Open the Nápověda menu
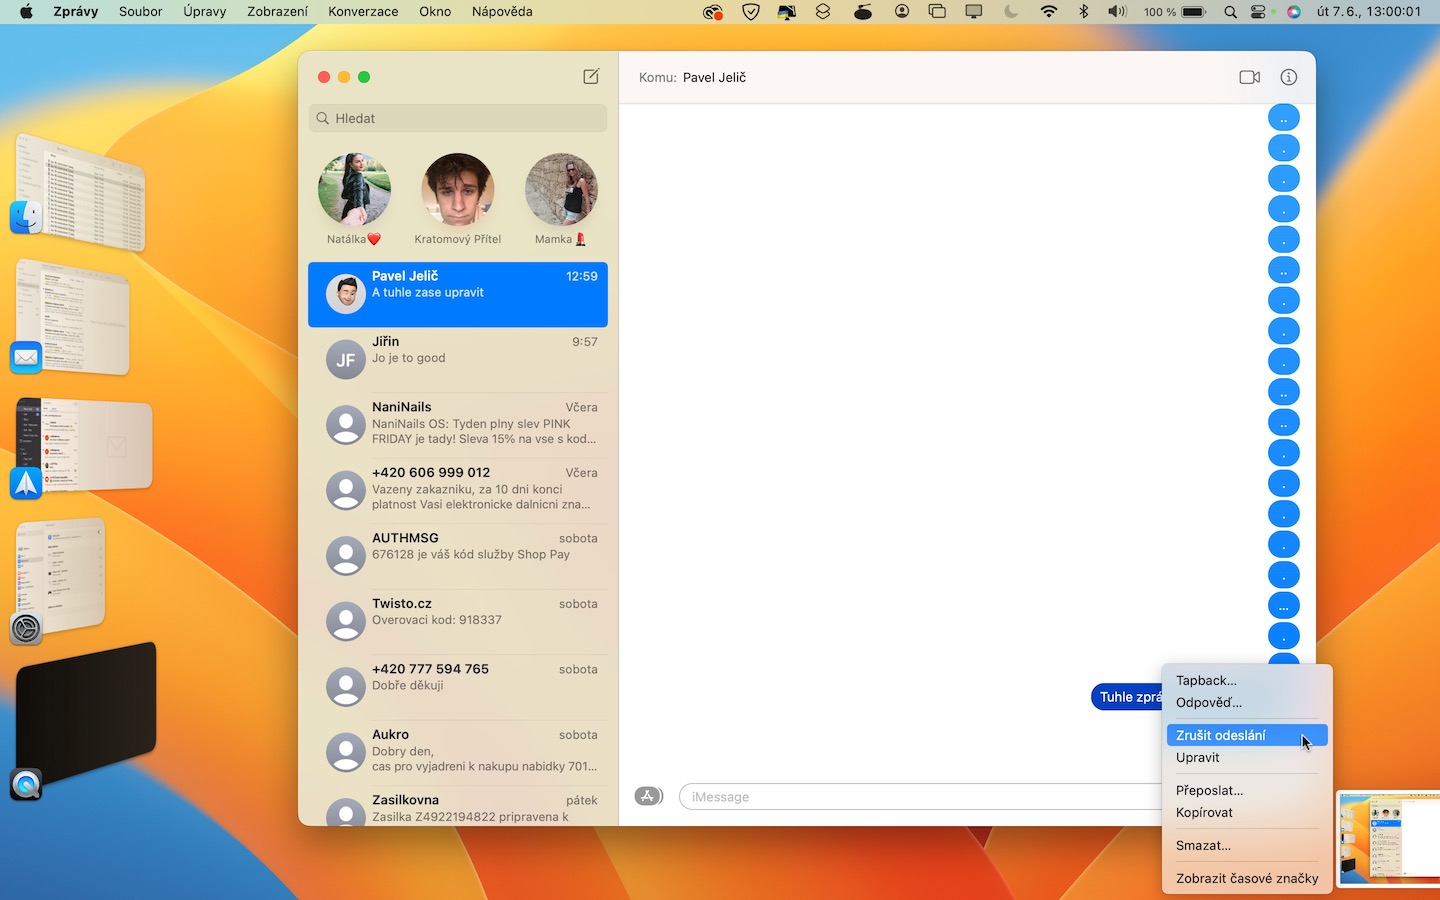This screenshot has height=900, width=1440. [502, 12]
